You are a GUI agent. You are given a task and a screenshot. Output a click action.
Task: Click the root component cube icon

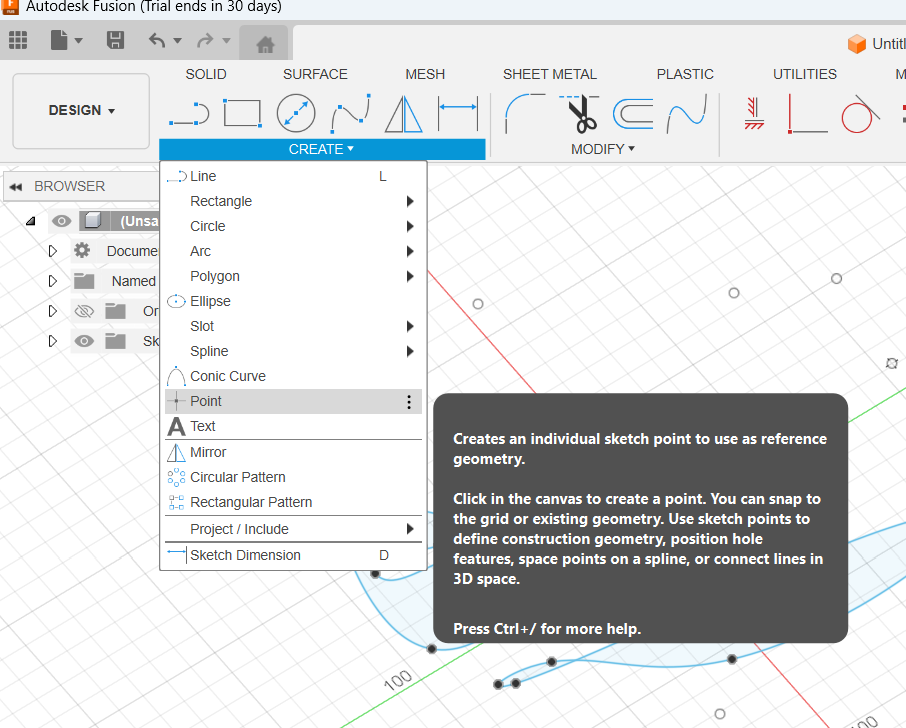pos(93,220)
